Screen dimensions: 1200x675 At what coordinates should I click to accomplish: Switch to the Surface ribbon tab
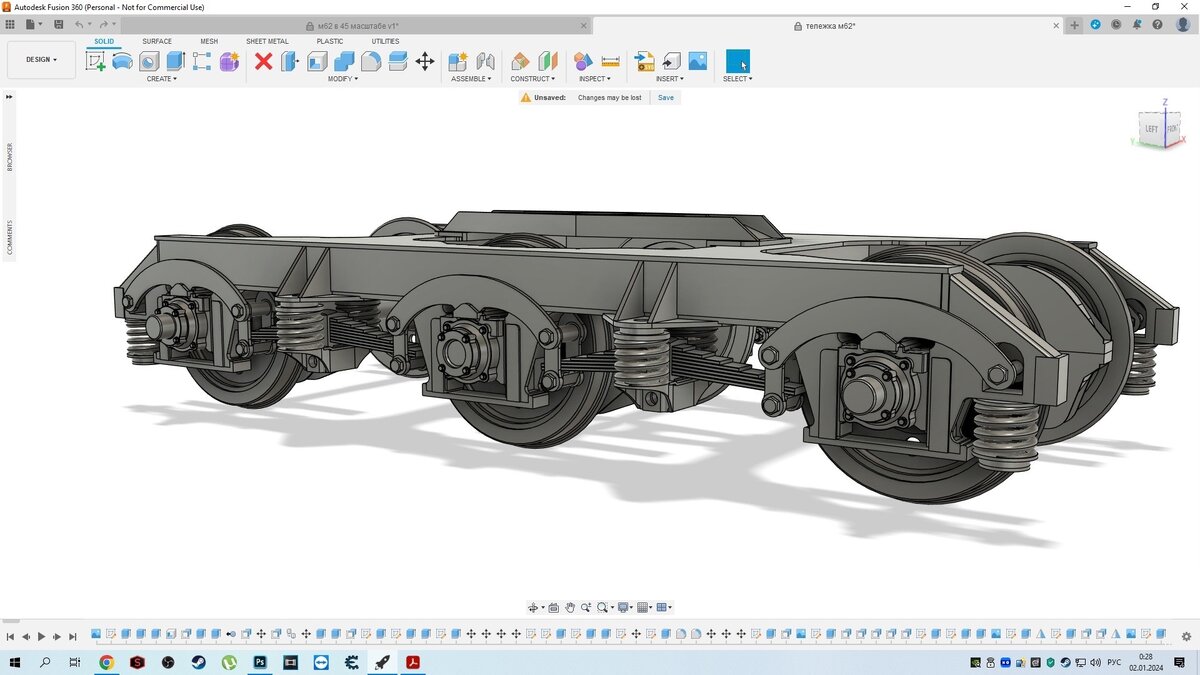click(x=157, y=41)
